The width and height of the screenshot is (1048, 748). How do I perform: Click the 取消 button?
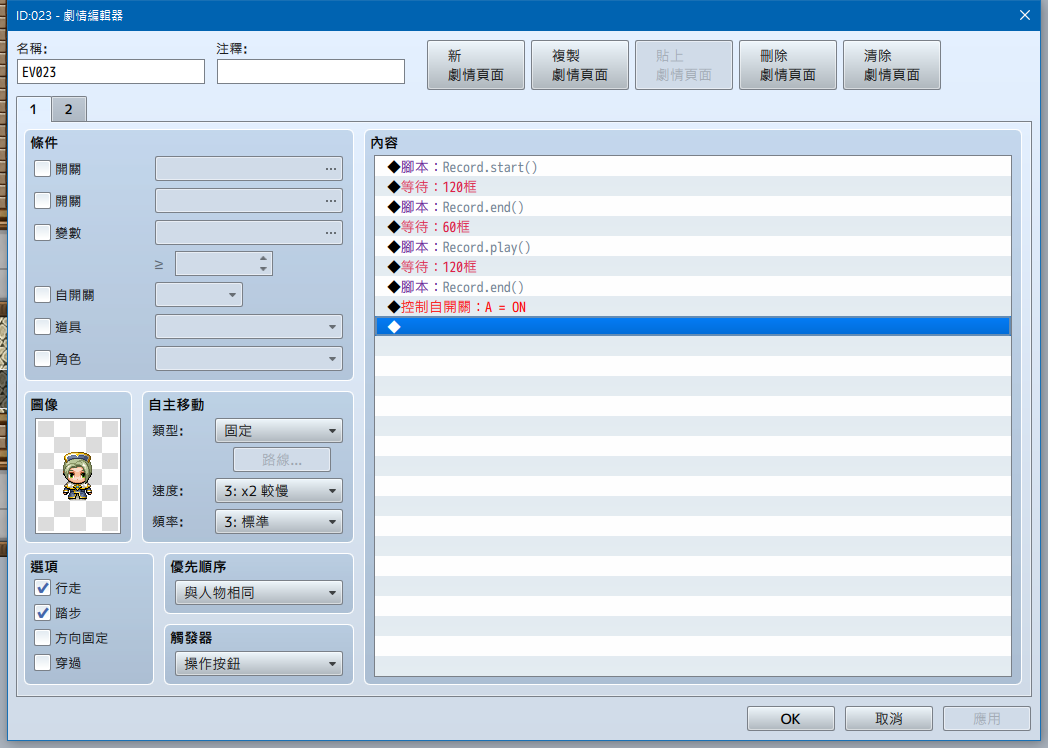888,719
